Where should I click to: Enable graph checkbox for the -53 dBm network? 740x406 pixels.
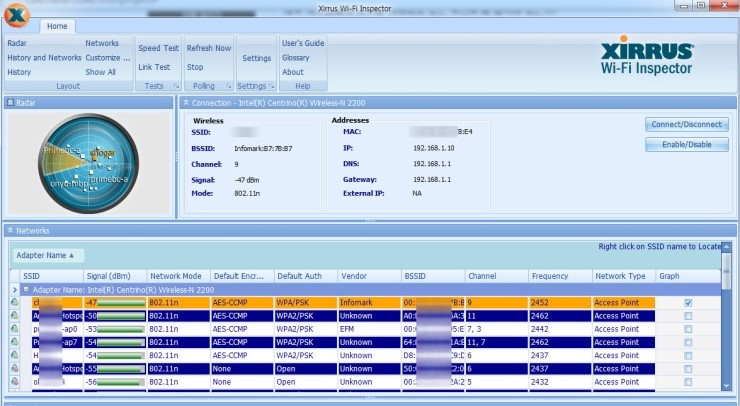pos(688,329)
